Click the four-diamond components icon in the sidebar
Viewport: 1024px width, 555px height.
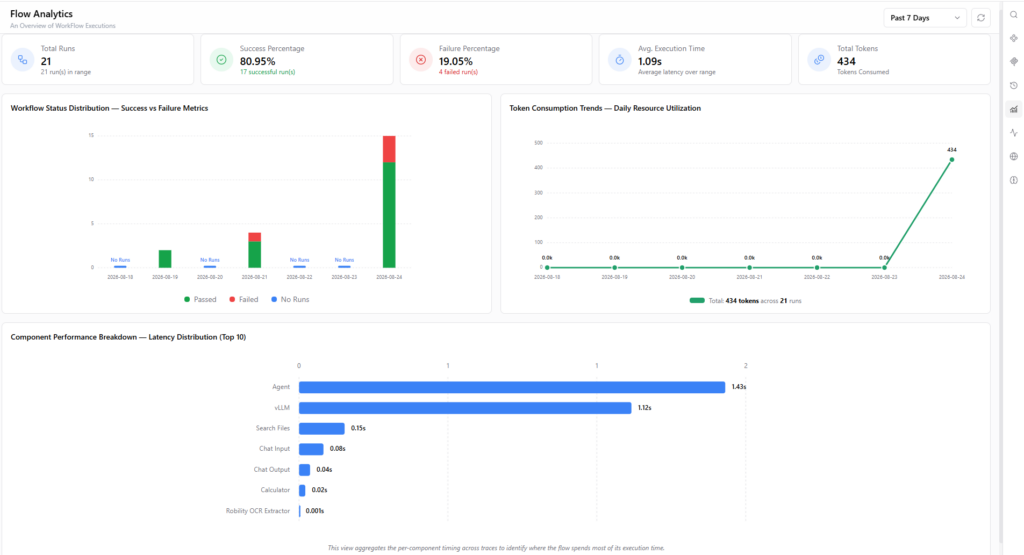point(1014,38)
